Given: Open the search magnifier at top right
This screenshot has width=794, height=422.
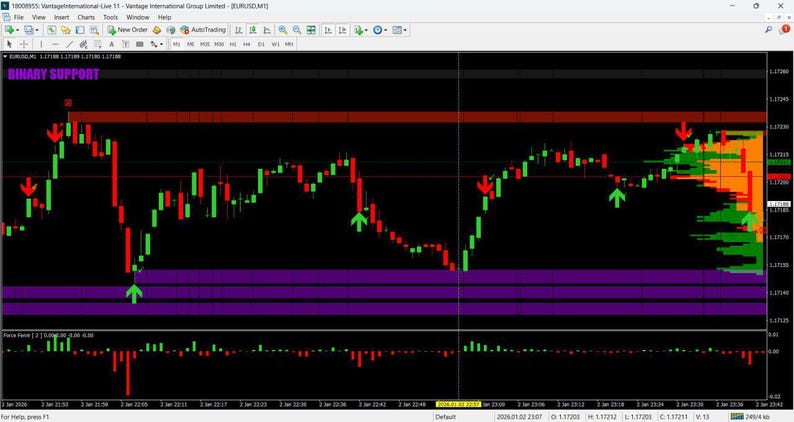Looking at the screenshot, I should [x=768, y=30].
